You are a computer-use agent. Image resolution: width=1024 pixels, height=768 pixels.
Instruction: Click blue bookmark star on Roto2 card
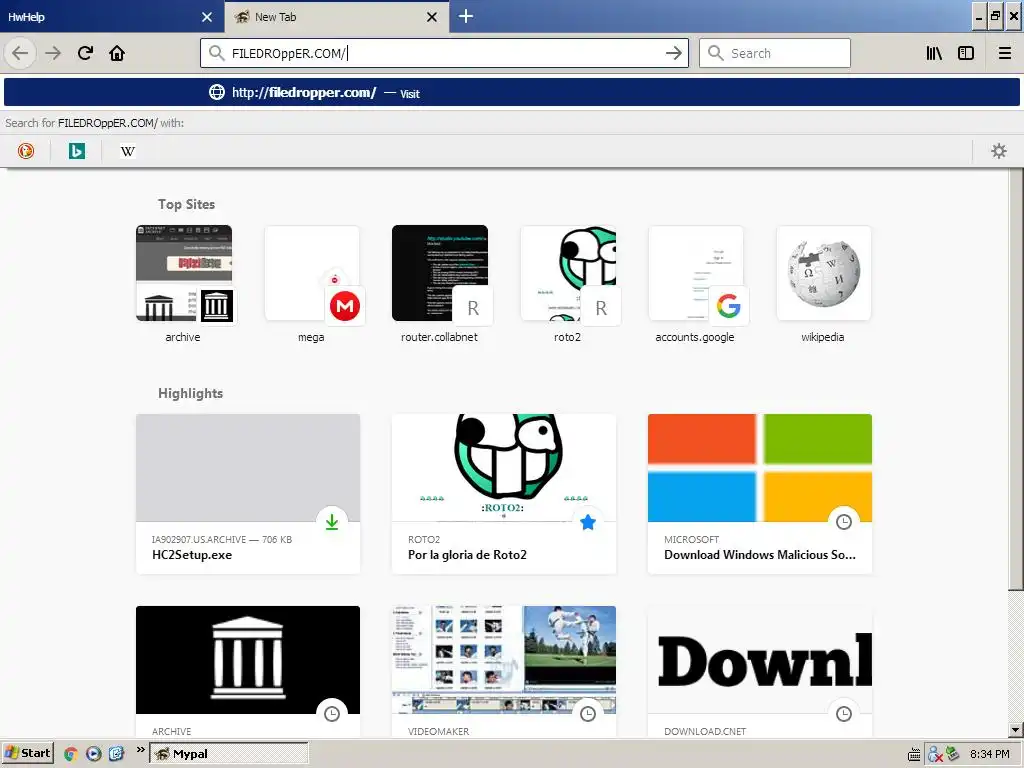tap(588, 522)
